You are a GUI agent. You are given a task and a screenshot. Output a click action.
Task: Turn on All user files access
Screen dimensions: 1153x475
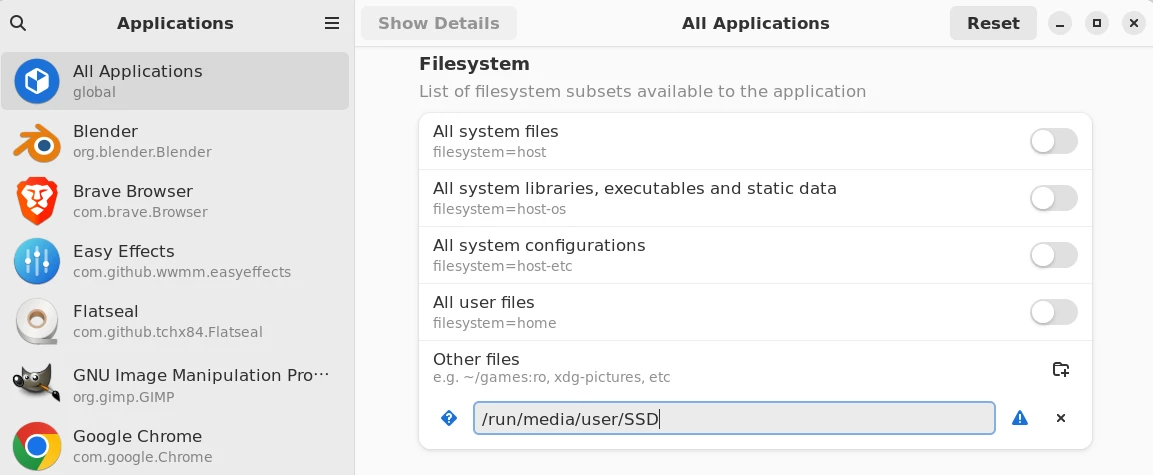[x=1053, y=312]
